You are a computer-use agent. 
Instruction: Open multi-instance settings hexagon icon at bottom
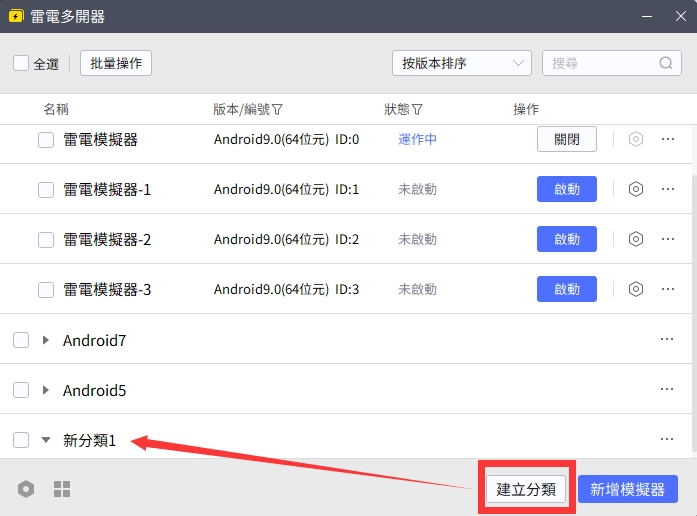click(x=26, y=489)
